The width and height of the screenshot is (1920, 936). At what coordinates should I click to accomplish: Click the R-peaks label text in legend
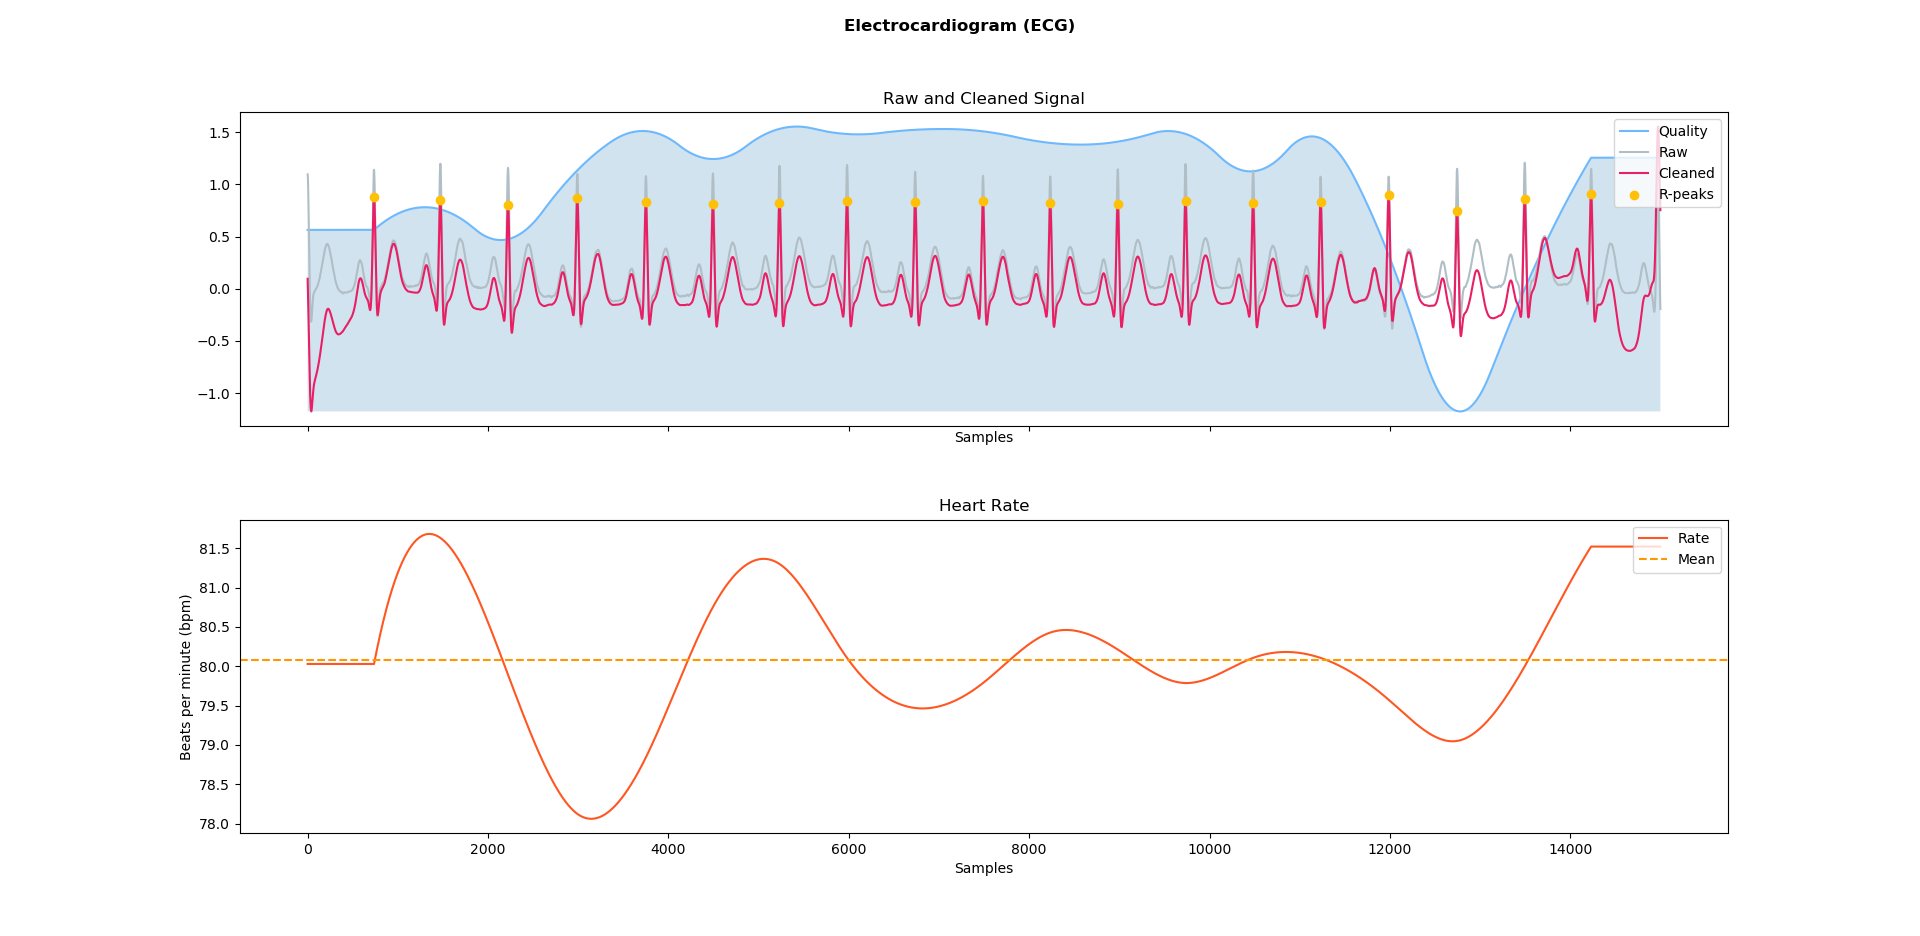click(1688, 195)
